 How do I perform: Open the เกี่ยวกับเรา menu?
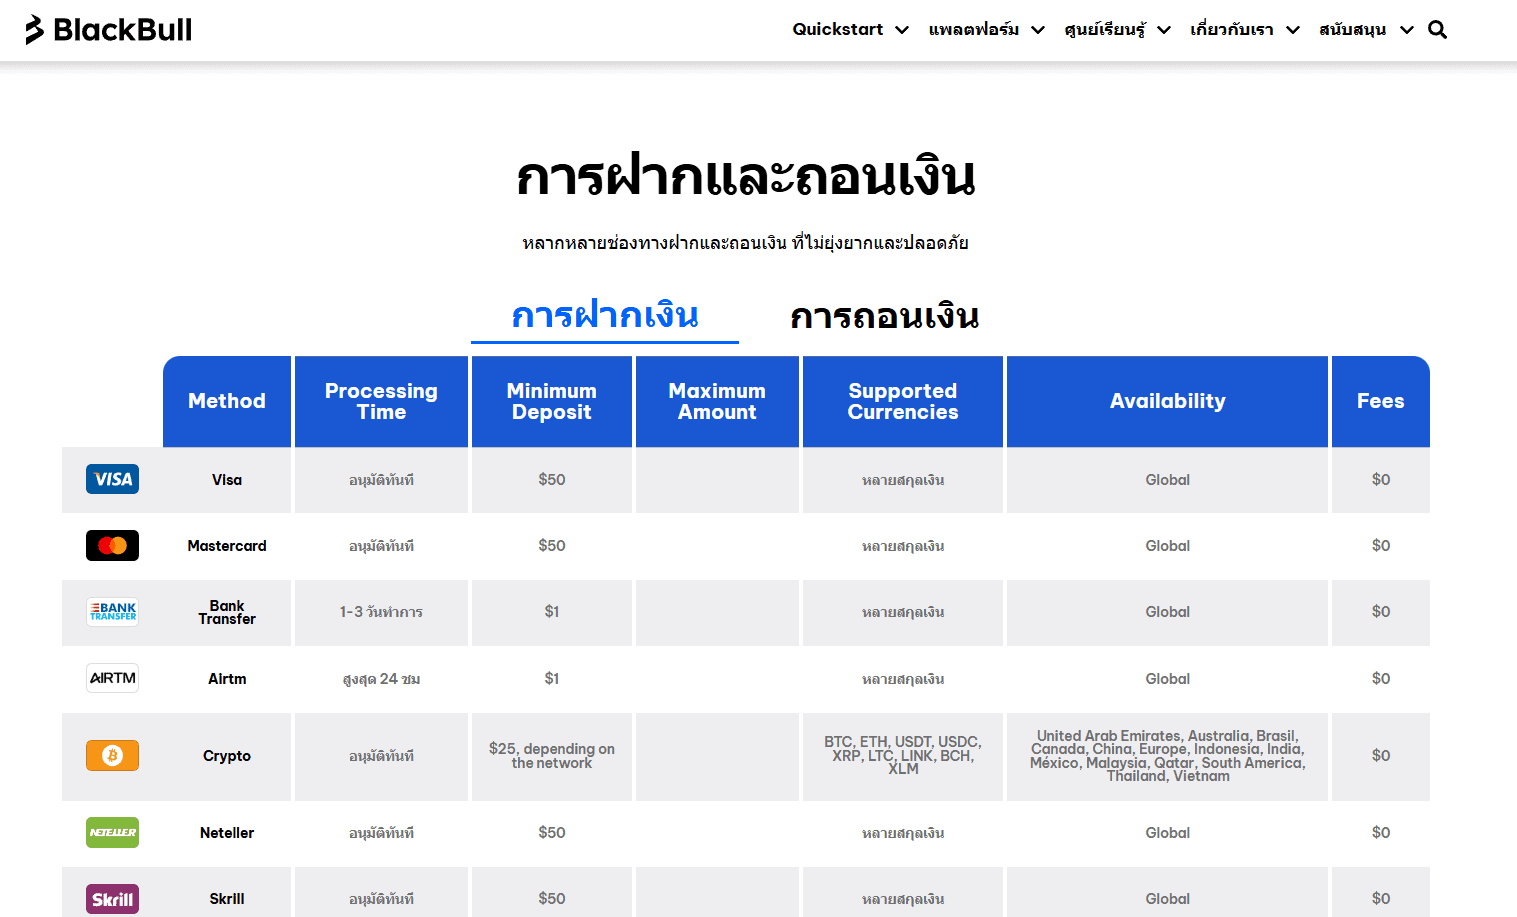click(1232, 29)
